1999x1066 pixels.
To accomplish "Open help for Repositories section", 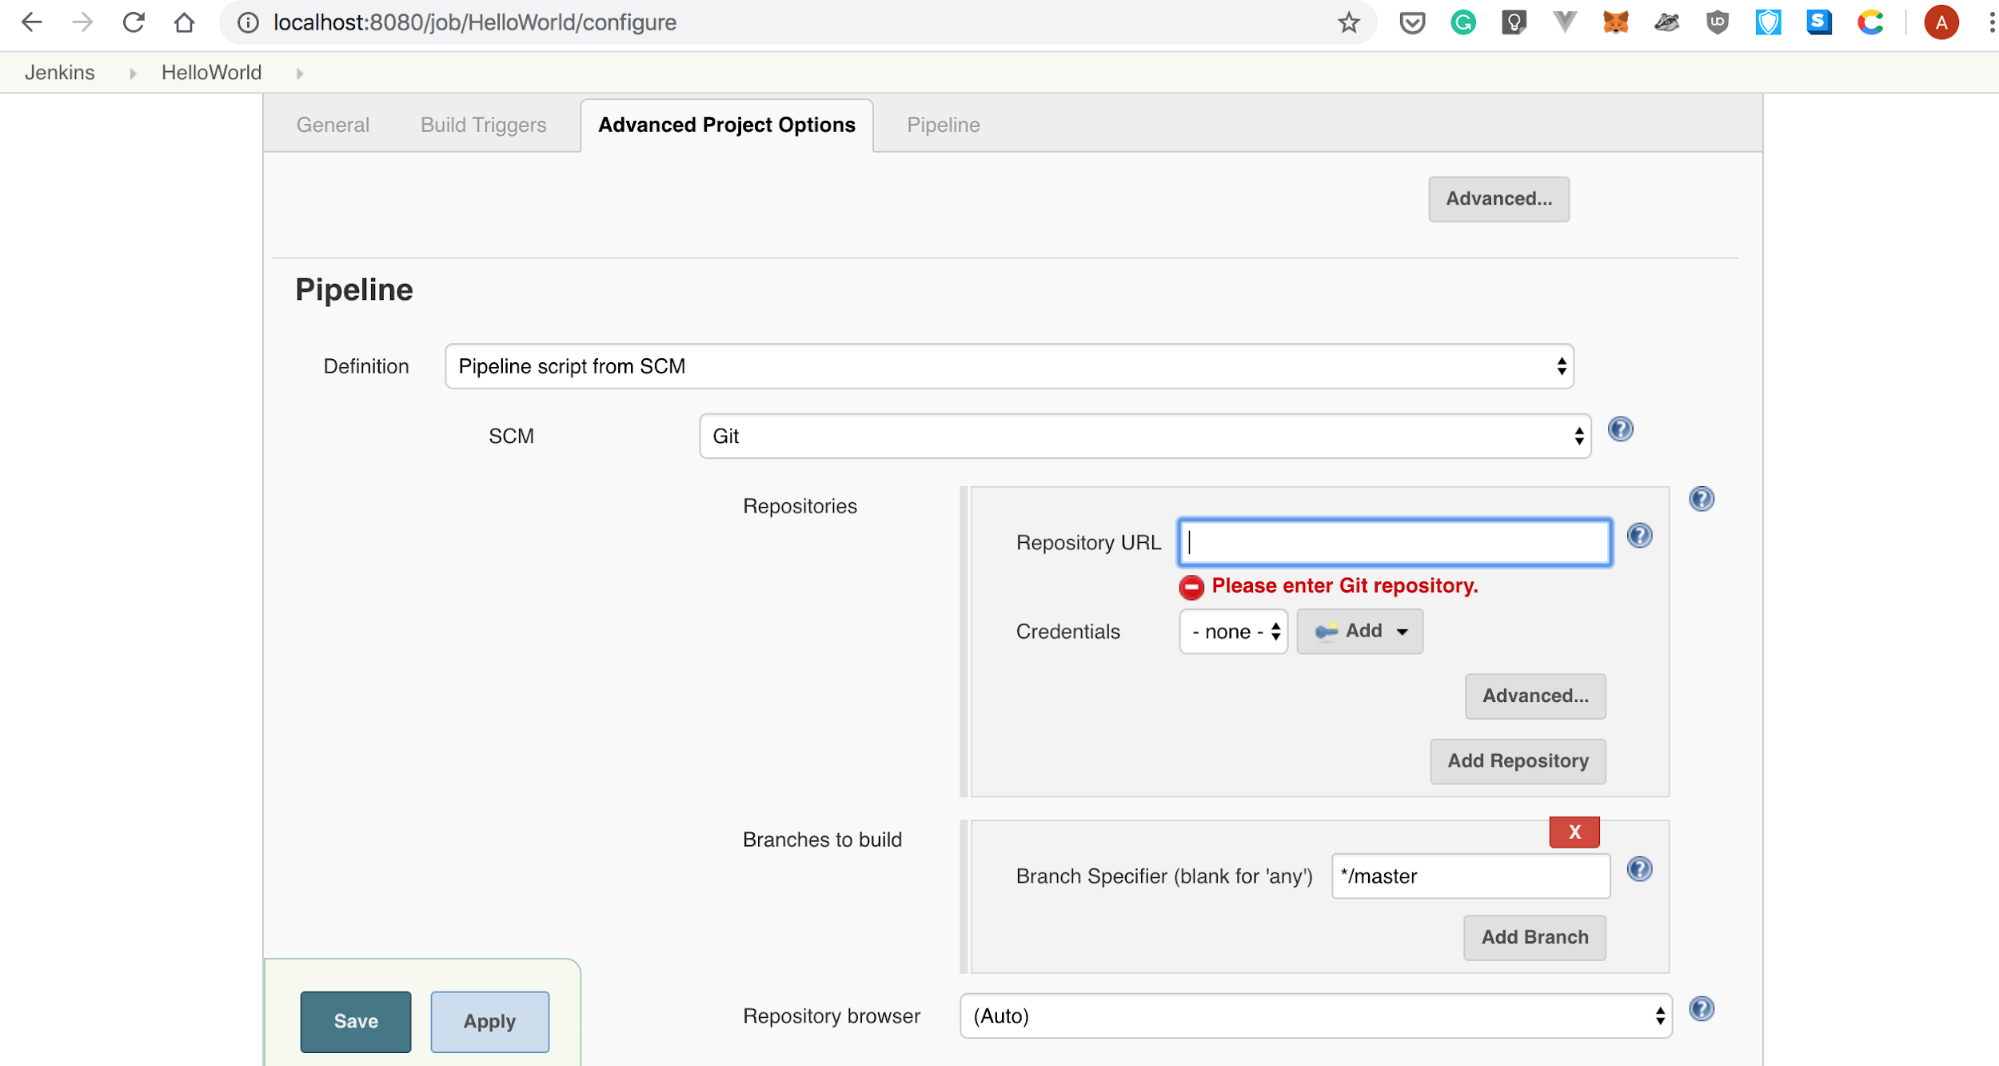I will (1701, 499).
